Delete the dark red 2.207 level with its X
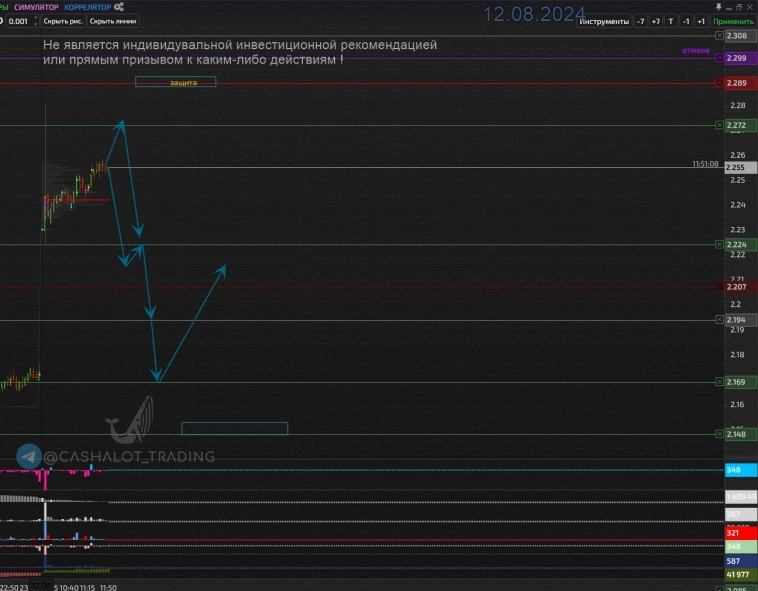This screenshot has width=758, height=591. click(x=719, y=287)
